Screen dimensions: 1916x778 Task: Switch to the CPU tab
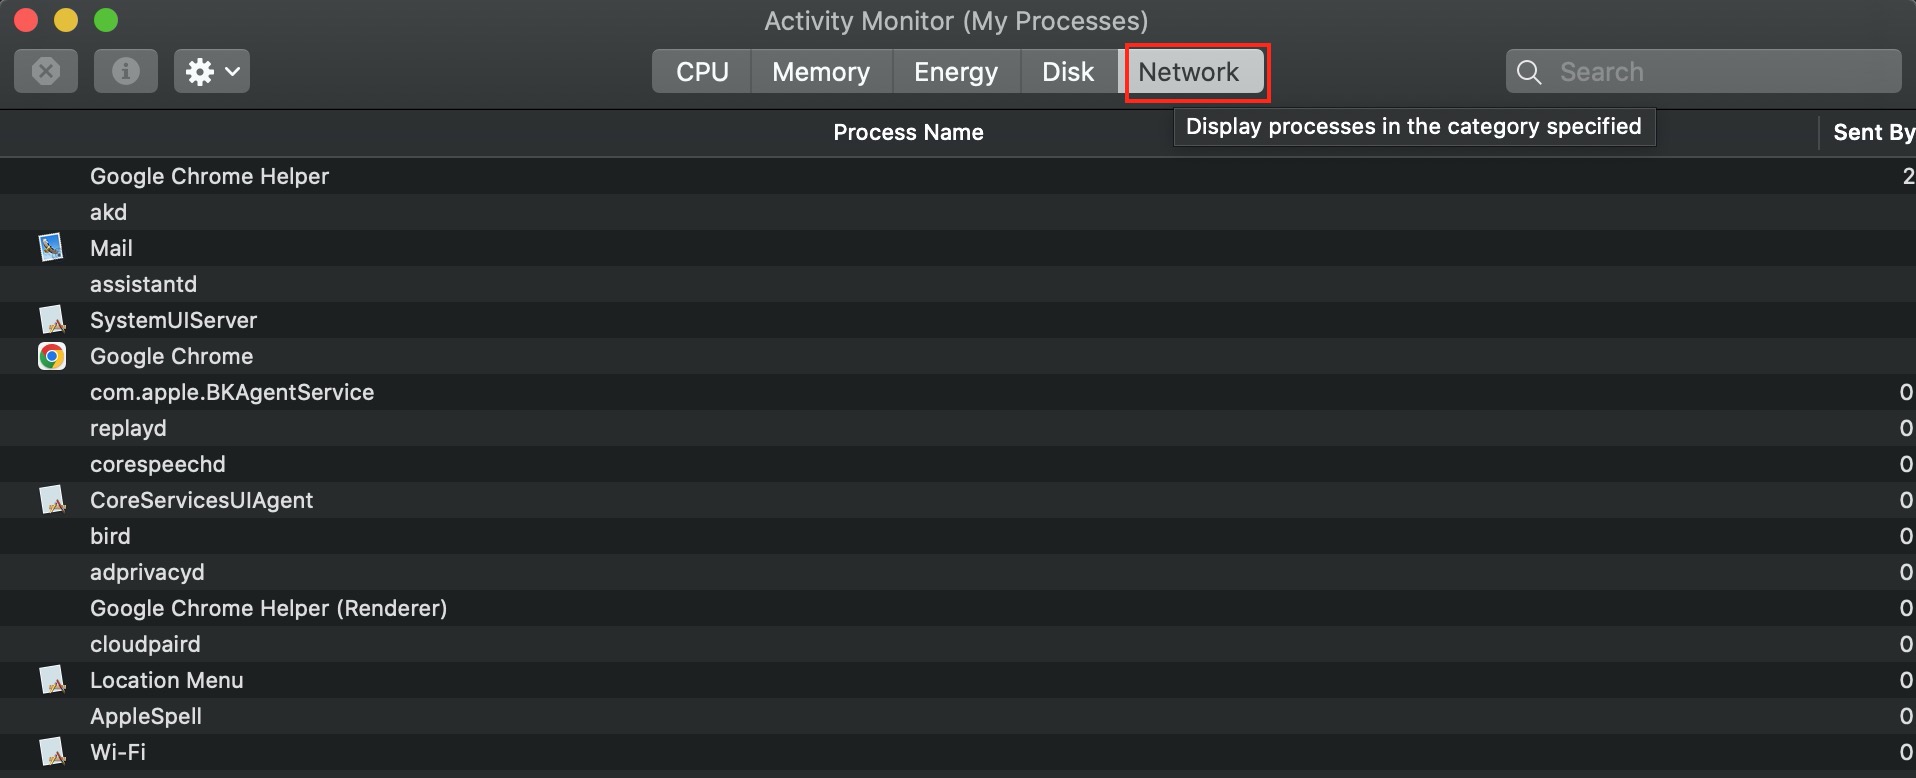pyautogui.click(x=702, y=72)
